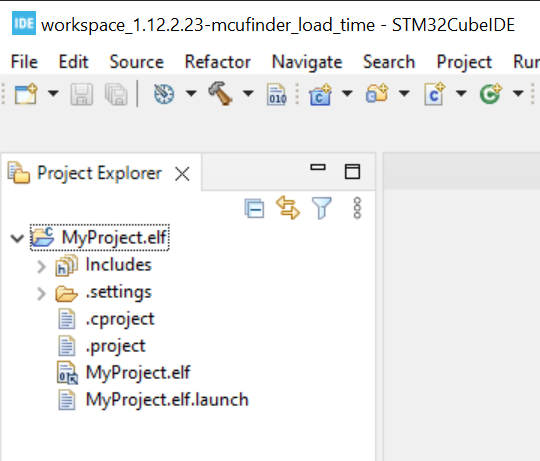This screenshot has height=461, width=540.
Task: Open dropdown beside new C file icon
Action: point(461,93)
